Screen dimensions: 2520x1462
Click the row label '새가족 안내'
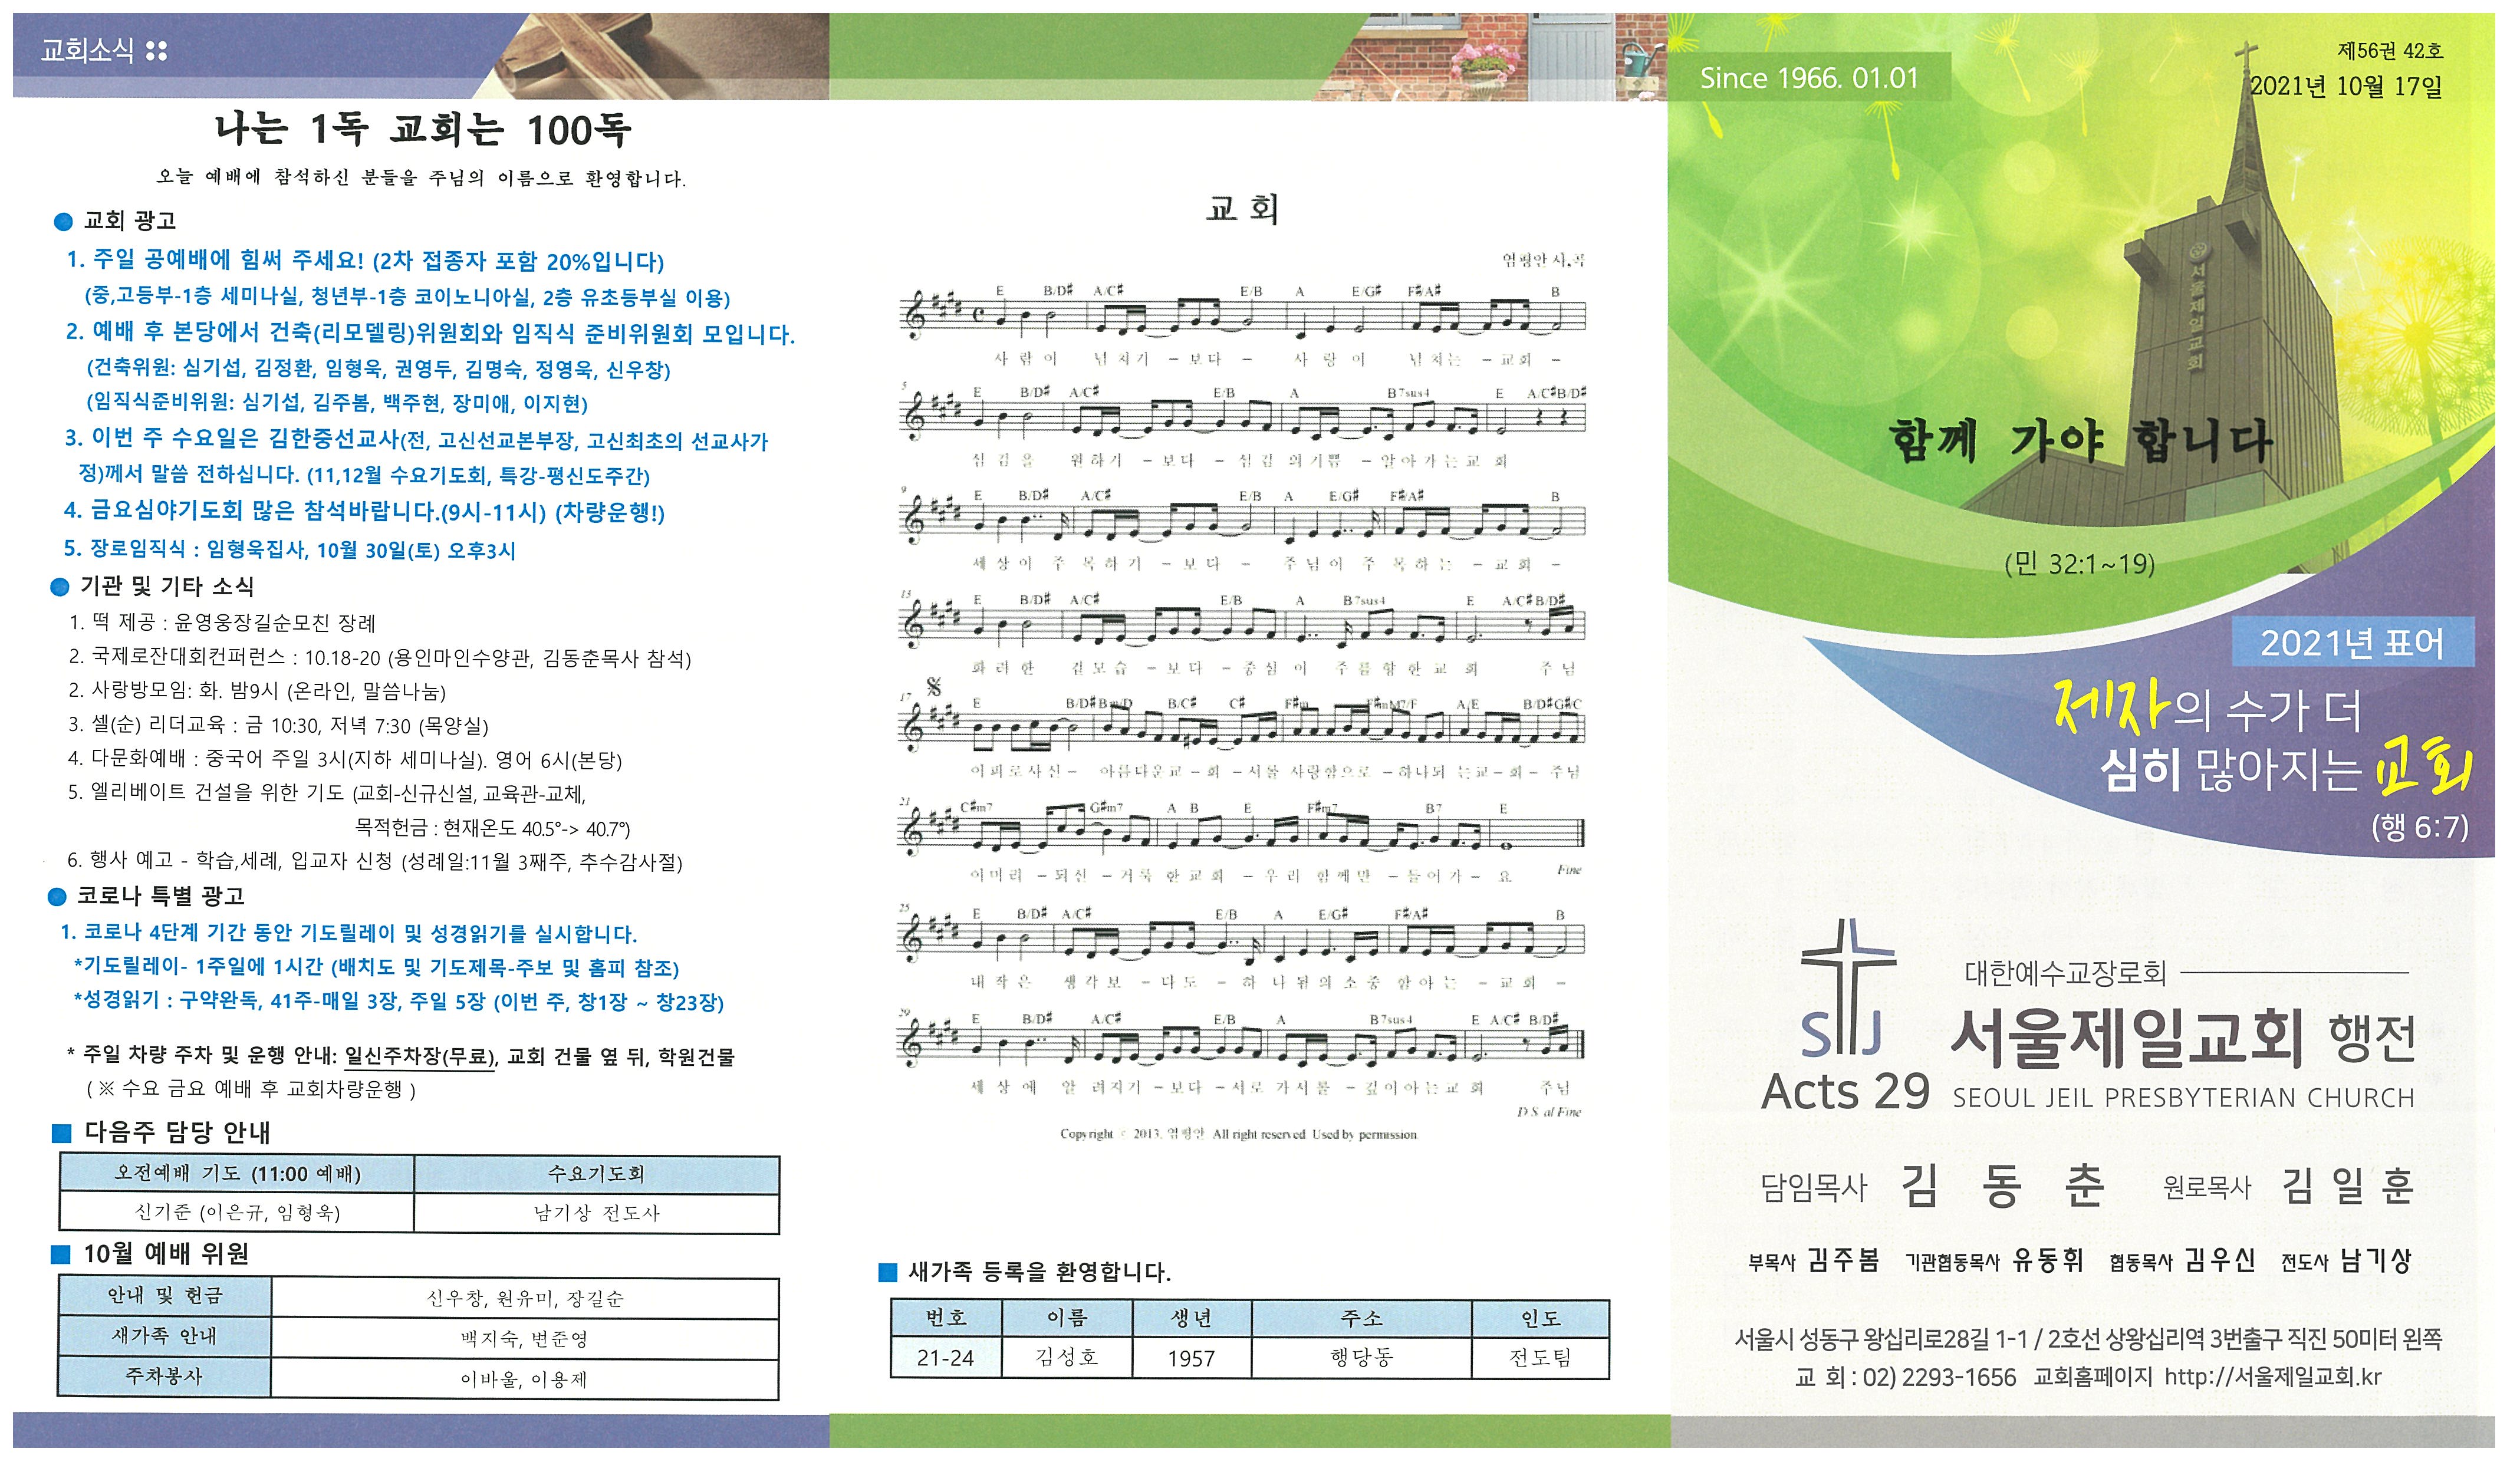pos(165,1337)
